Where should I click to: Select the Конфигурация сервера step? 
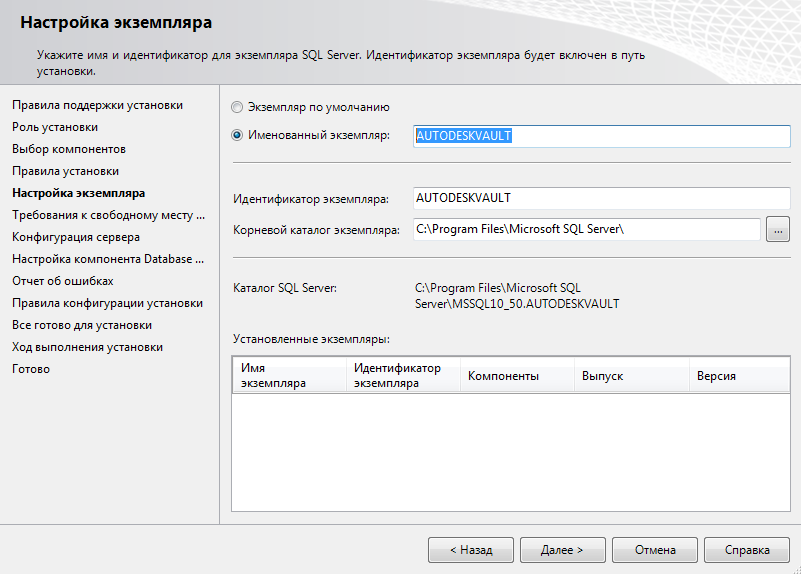[x=76, y=237]
